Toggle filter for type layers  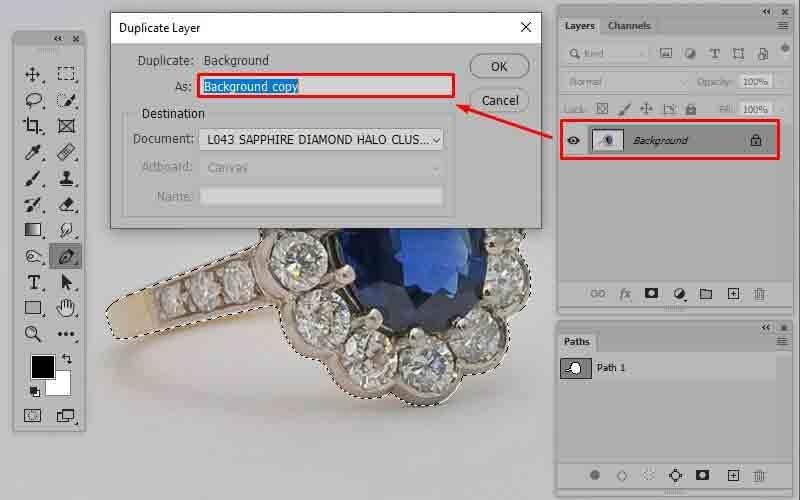click(714, 53)
